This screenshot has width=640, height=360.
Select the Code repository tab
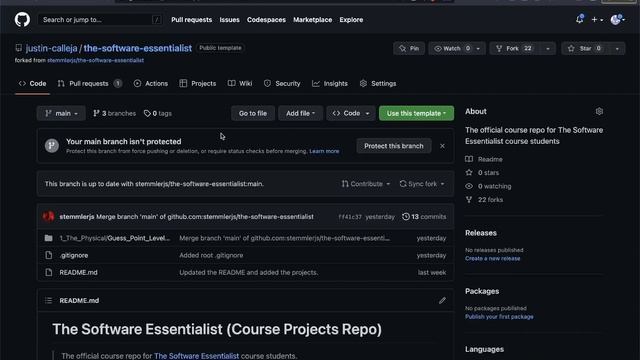pyautogui.click(x=32, y=83)
